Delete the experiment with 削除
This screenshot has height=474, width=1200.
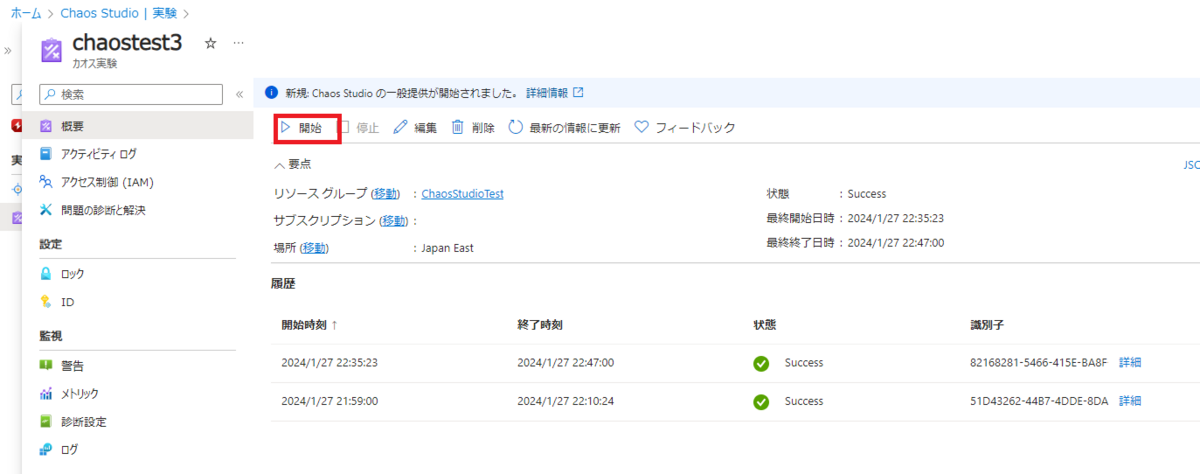tap(473, 128)
